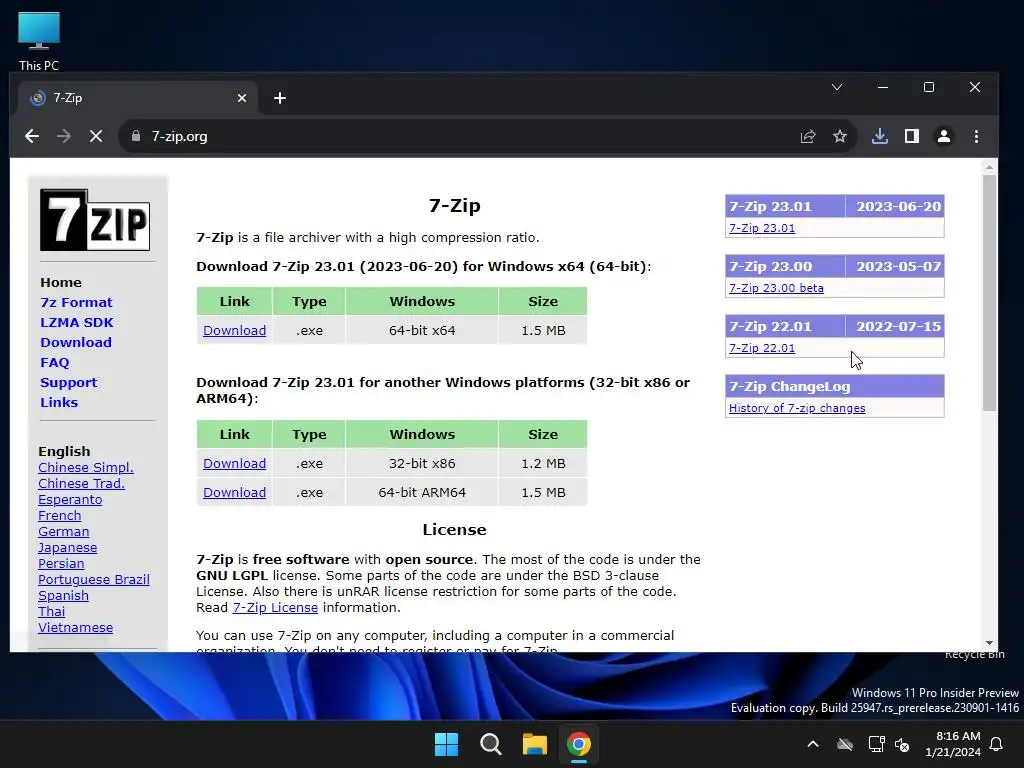
Task: Download the 32-bit x86 installer
Action: [234, 463]
